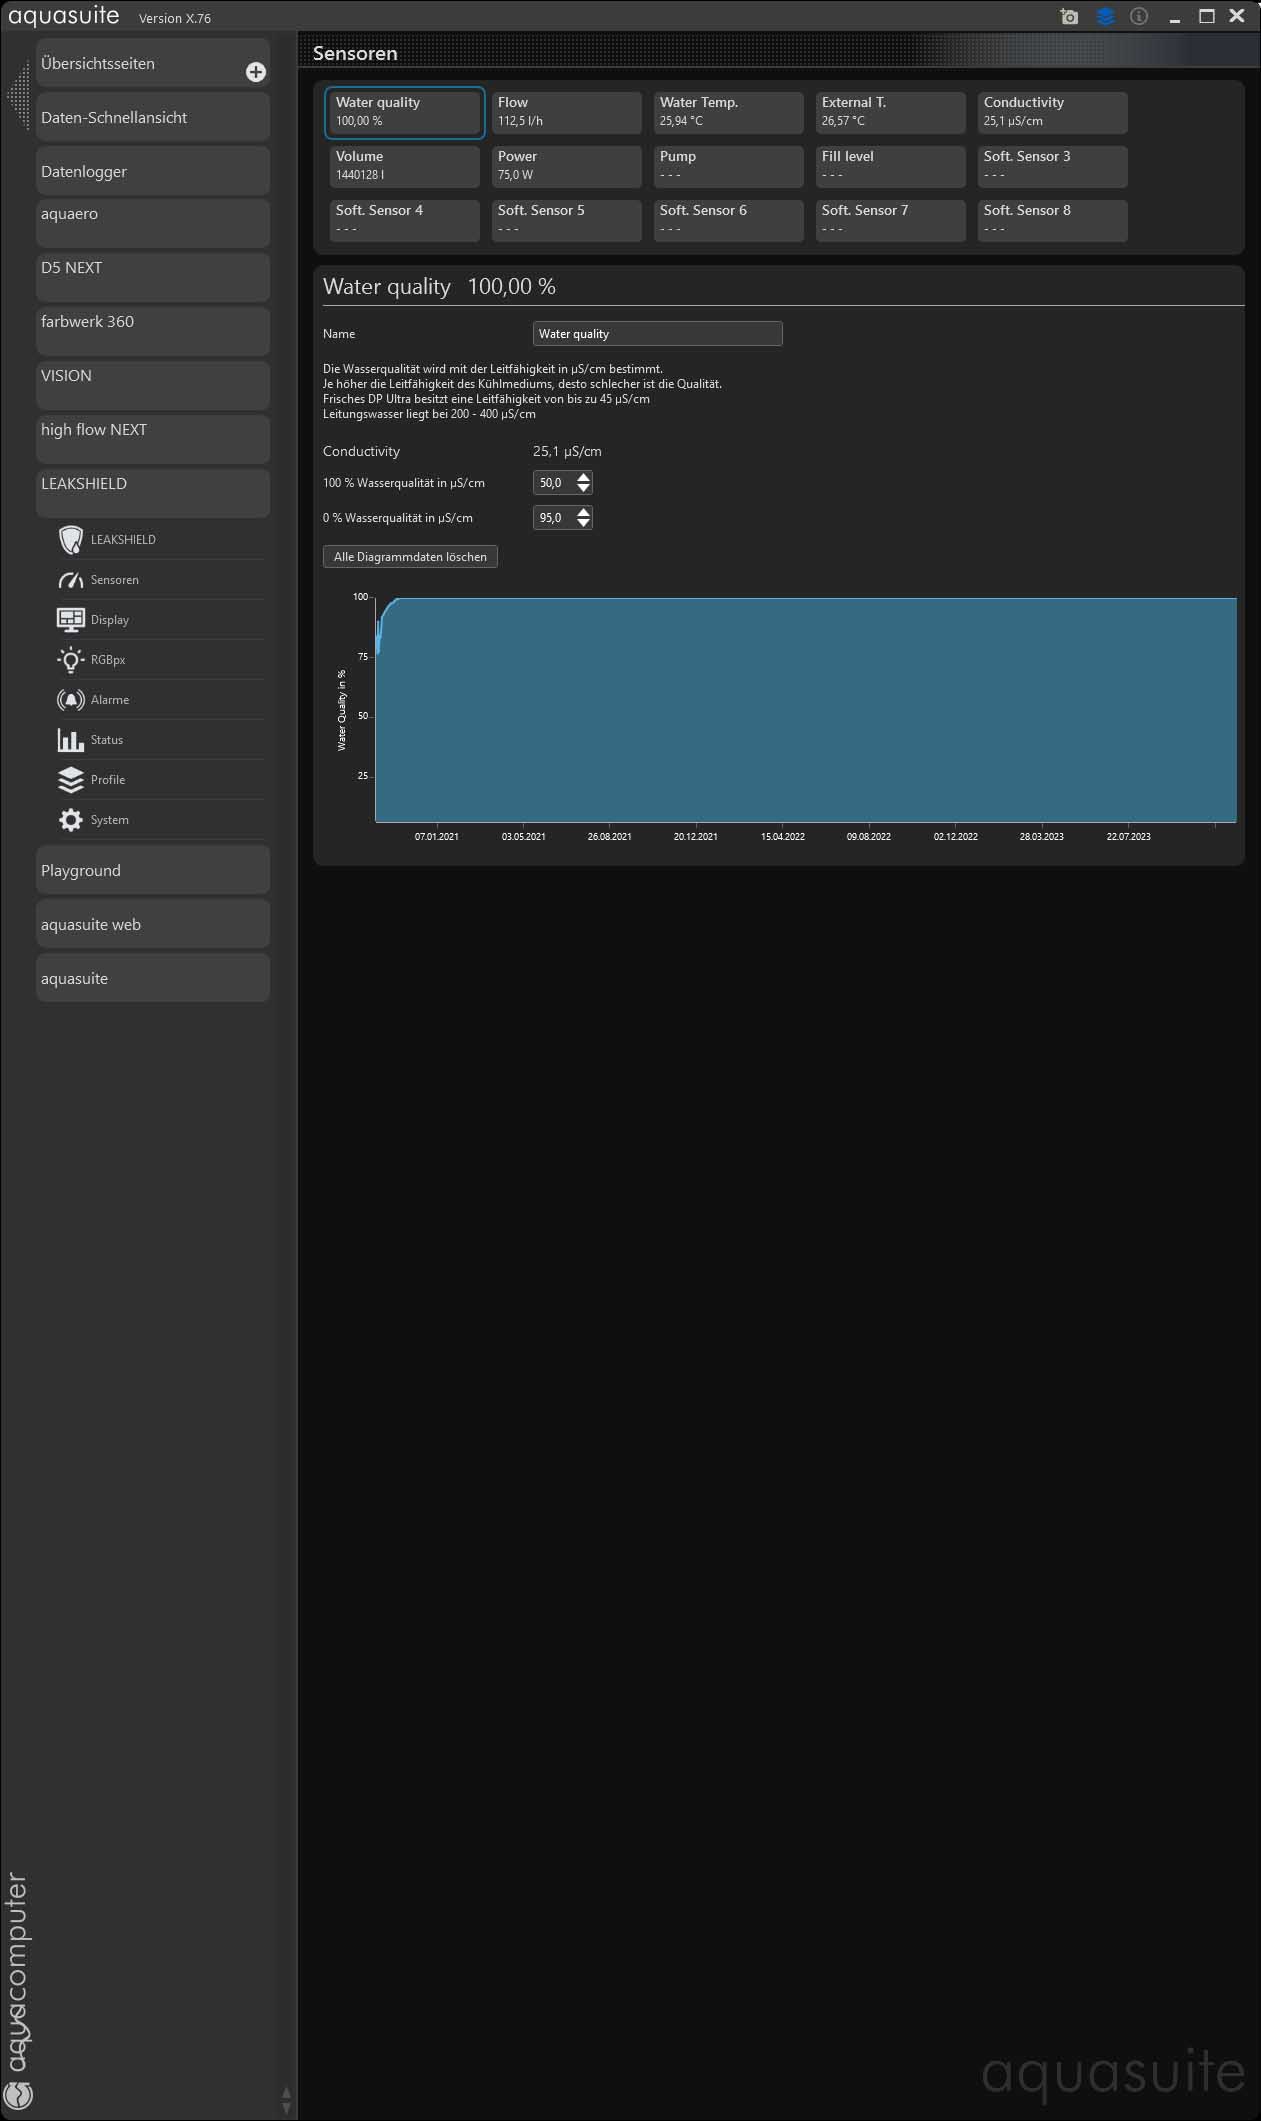The width and height of the screenshot is (1261, 2121).
Task: Click the Profile layers icon in sidebar
Action: tap(71, 780)
